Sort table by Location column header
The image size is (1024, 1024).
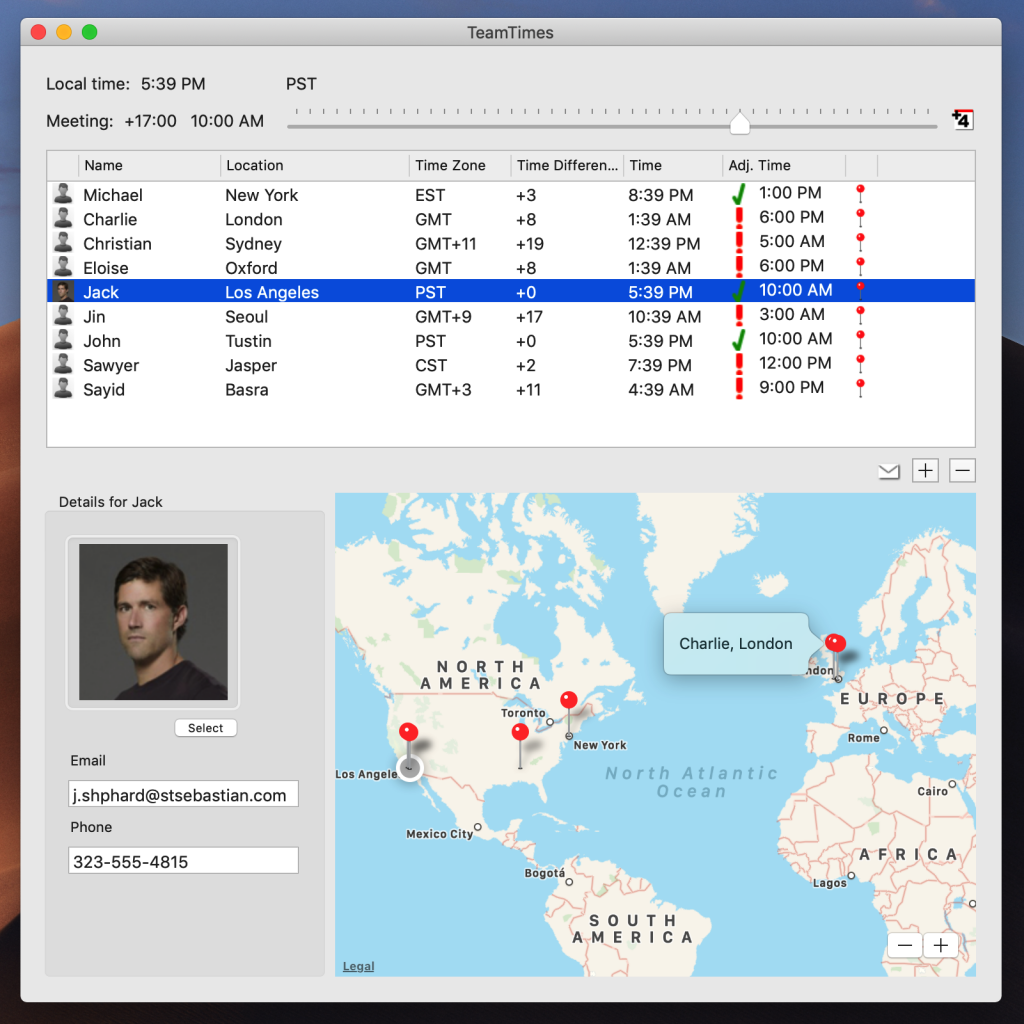(315, 165)
